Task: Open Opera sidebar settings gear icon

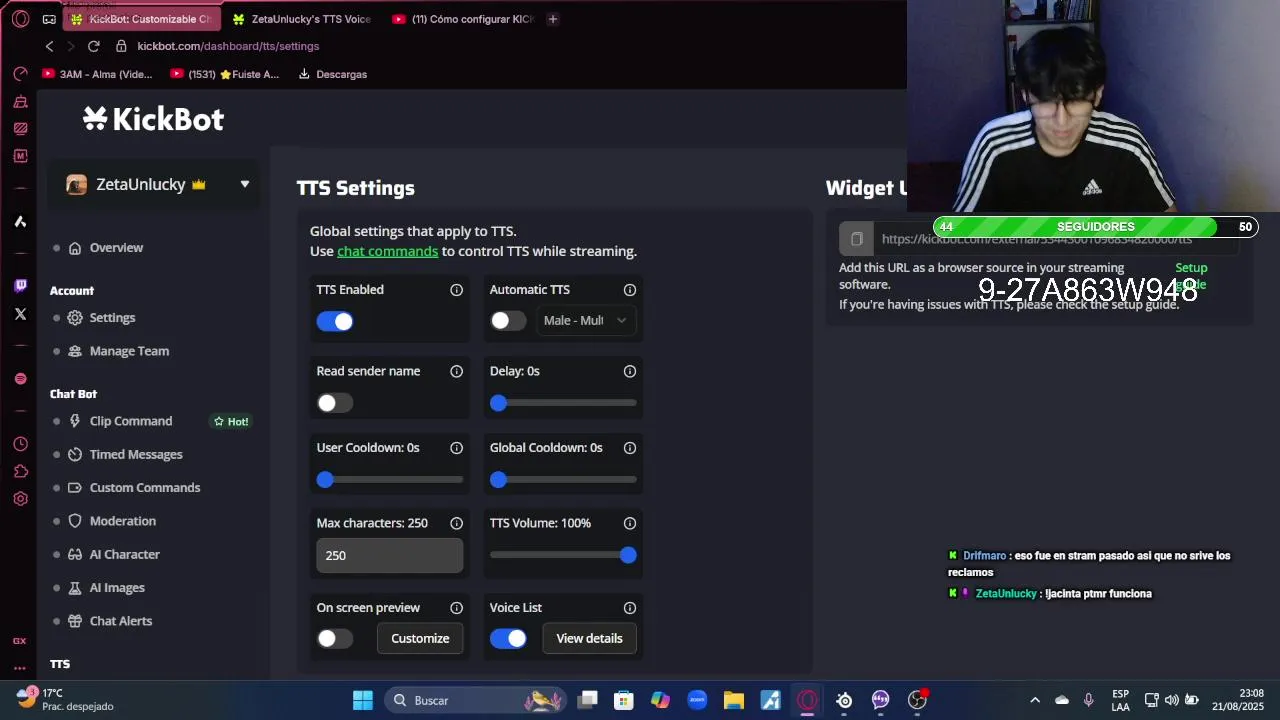Action: [20, 499]
